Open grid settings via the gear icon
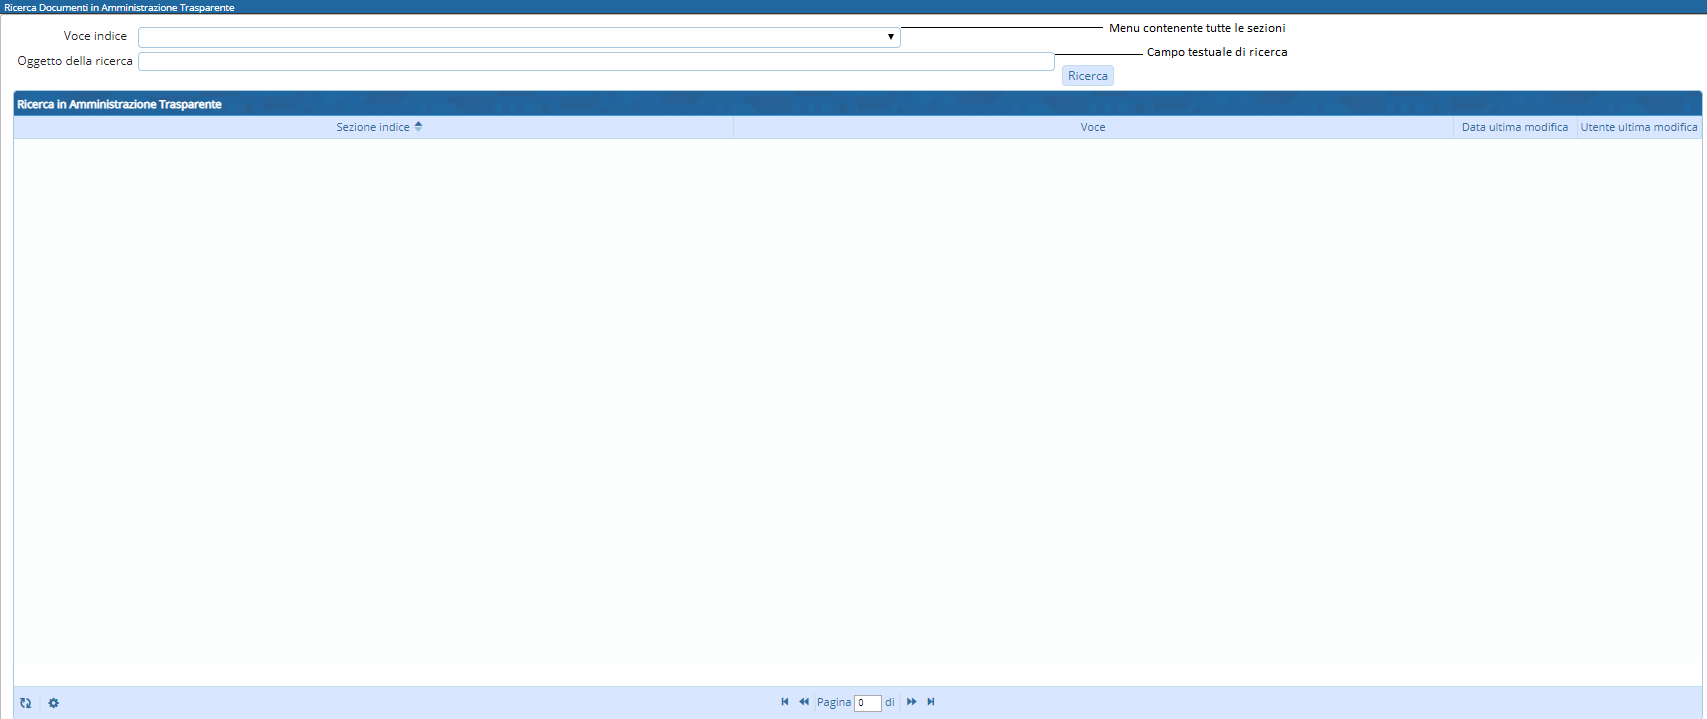 54,703
